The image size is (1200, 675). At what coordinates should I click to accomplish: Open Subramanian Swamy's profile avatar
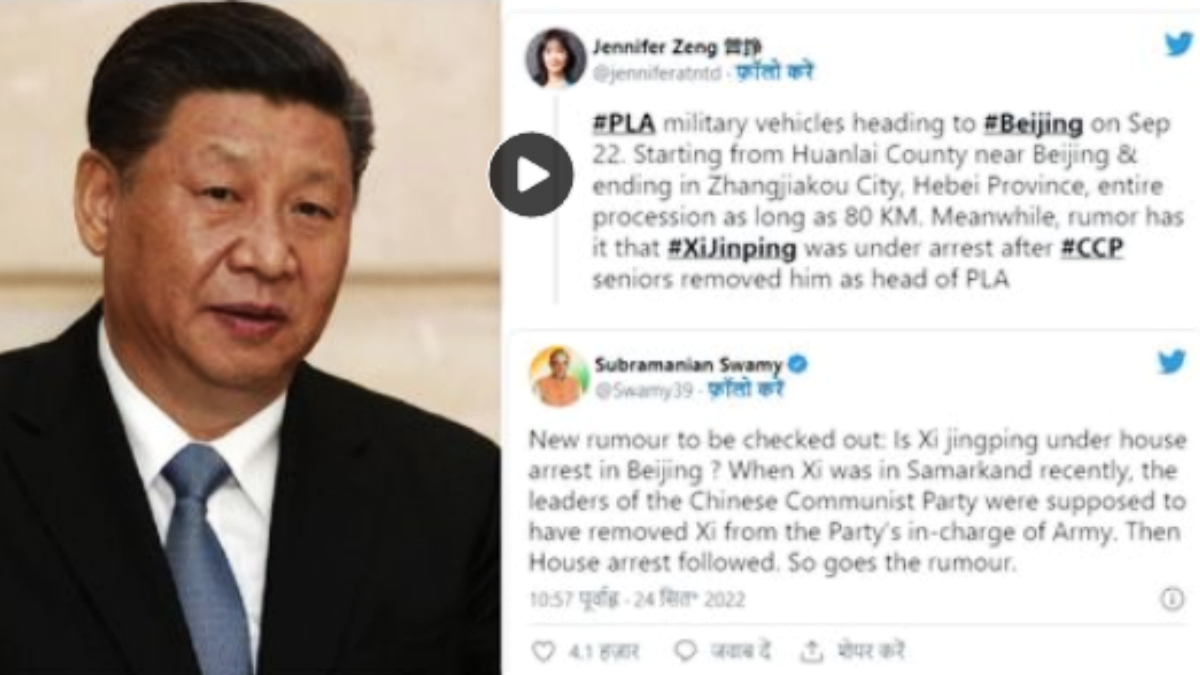coord(557,376)
